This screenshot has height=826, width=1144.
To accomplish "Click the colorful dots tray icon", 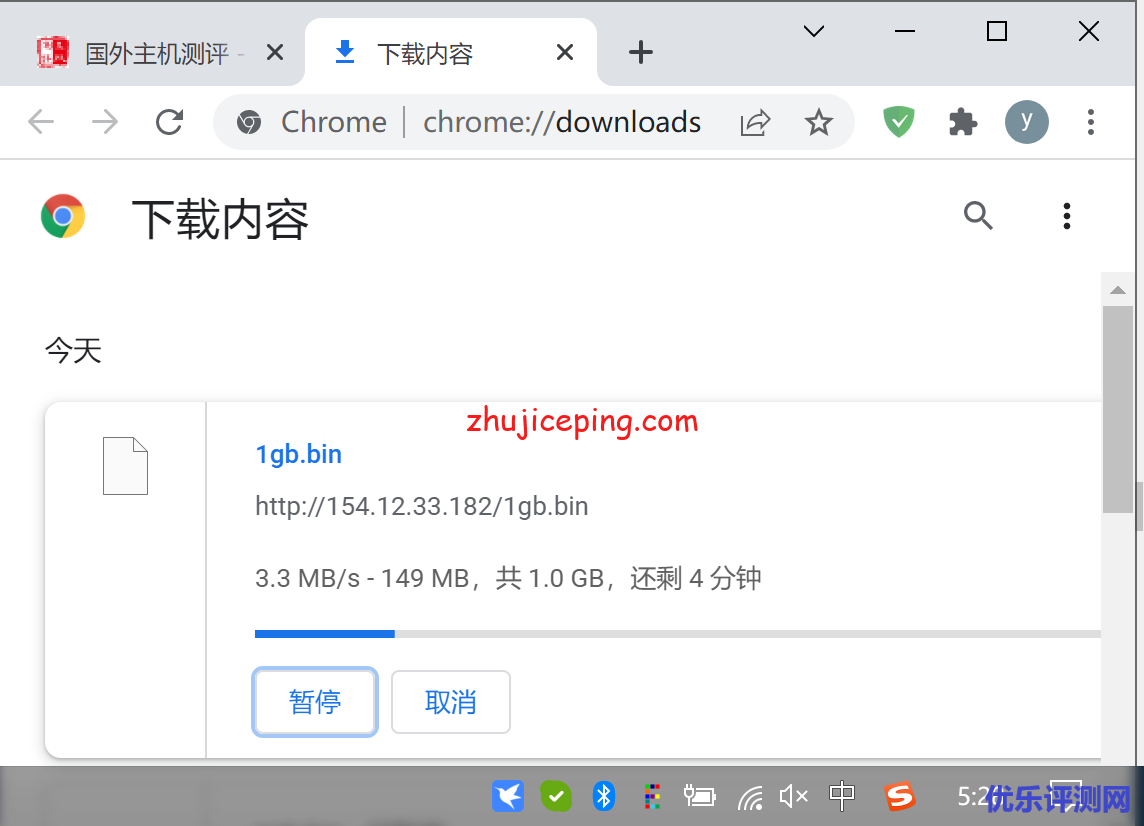I will pos(652,796).
